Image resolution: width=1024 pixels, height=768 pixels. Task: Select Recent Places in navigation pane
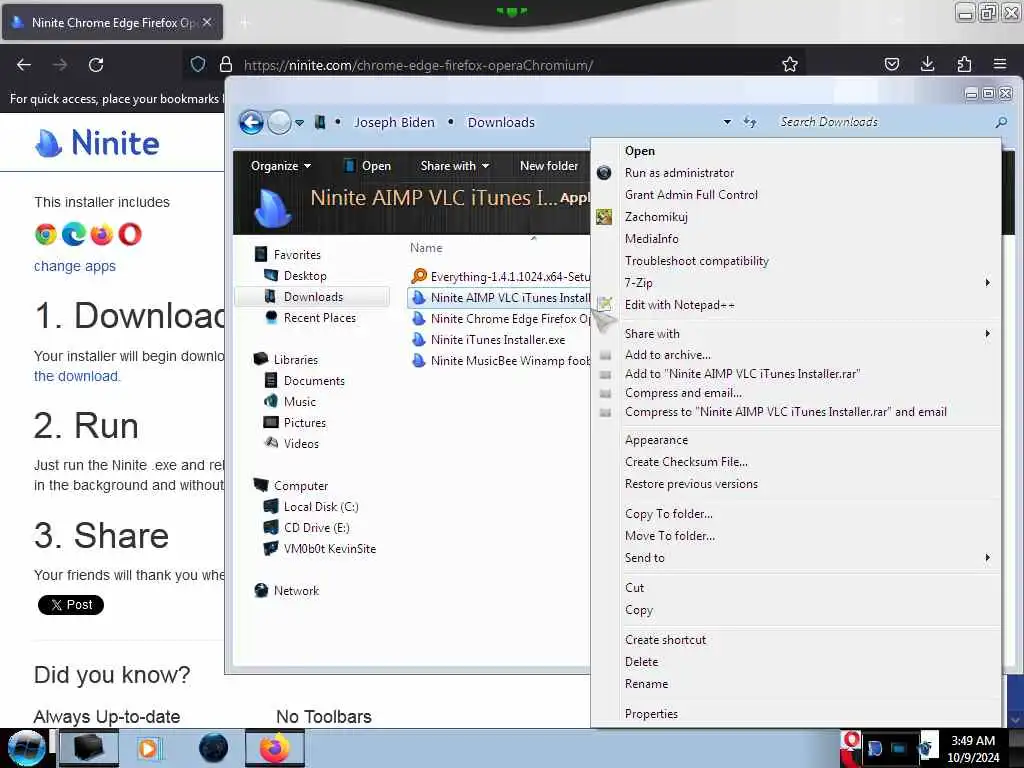320,317
